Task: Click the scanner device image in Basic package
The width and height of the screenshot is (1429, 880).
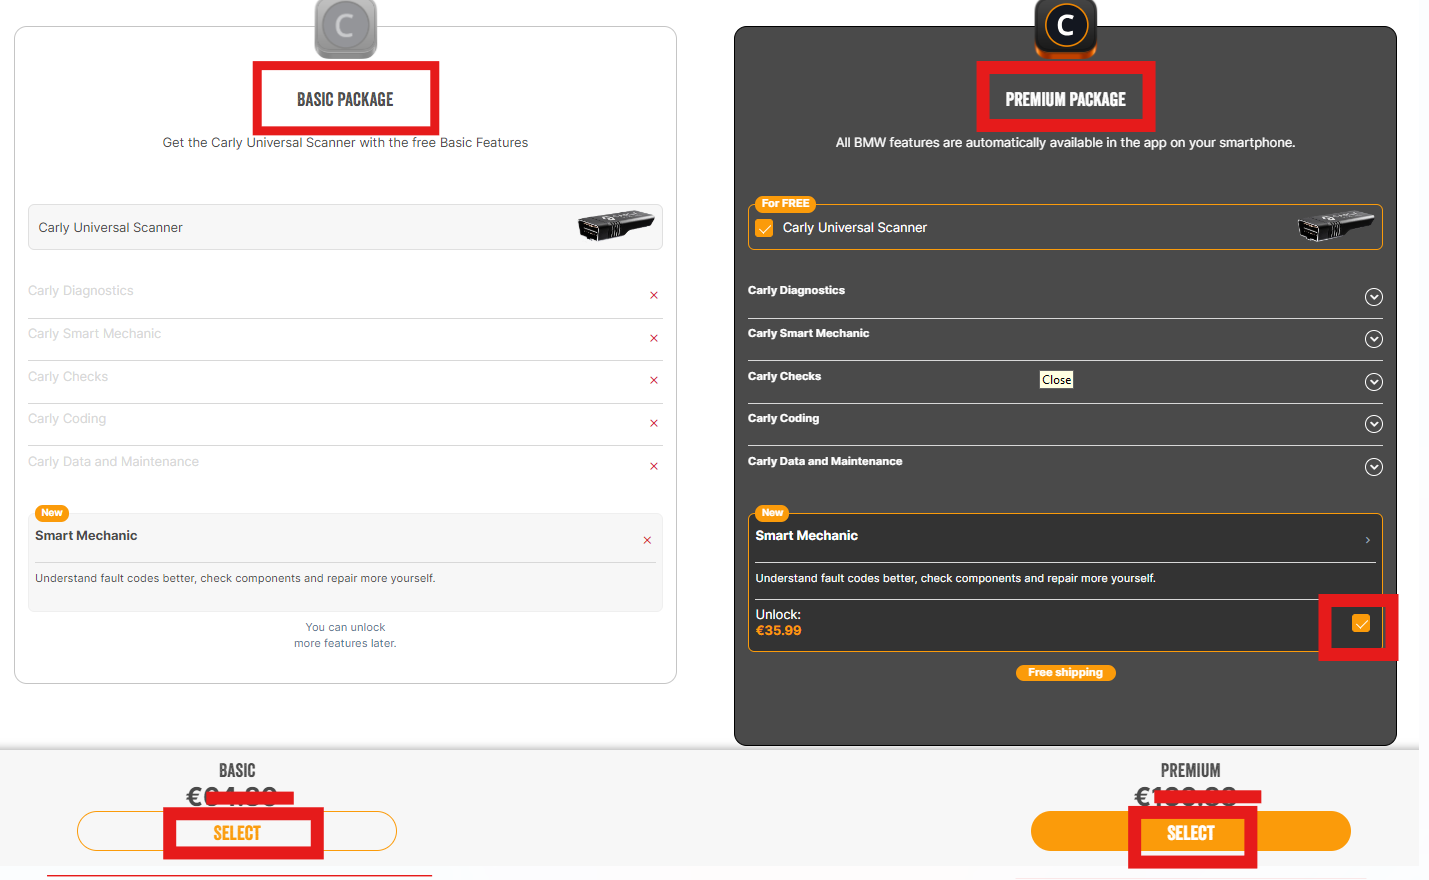Action: (x=616, y=225)
